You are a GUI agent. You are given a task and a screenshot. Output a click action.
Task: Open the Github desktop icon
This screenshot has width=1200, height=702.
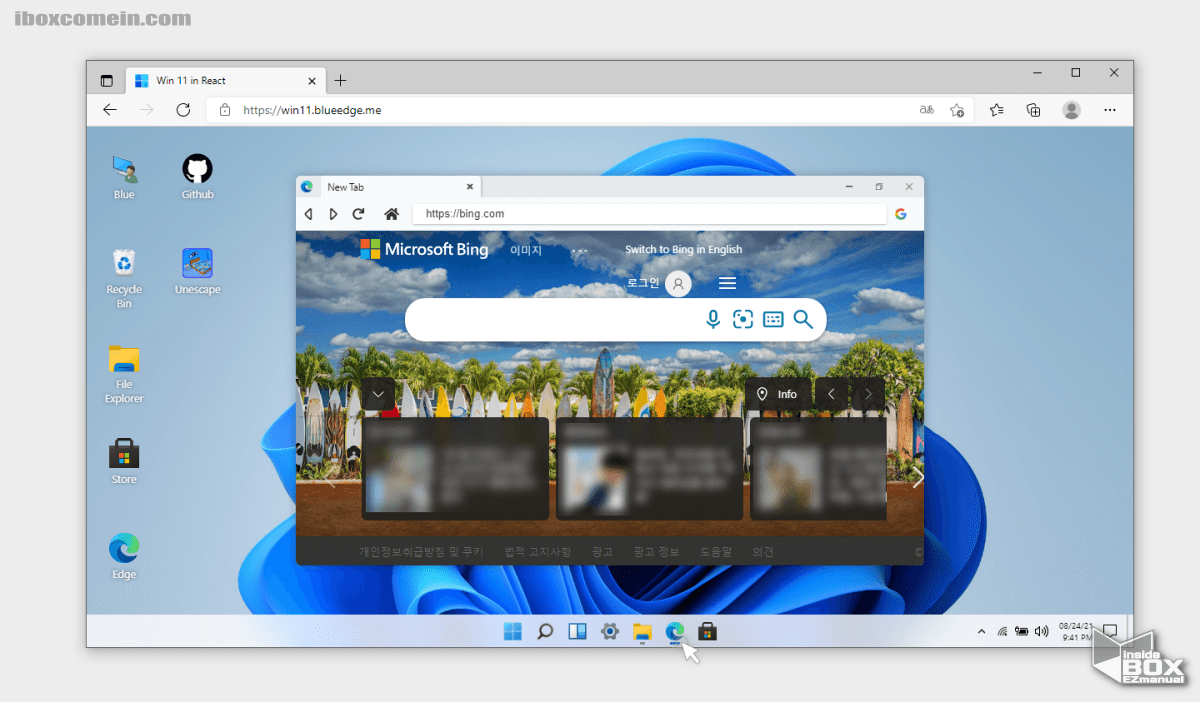point(197,169)
